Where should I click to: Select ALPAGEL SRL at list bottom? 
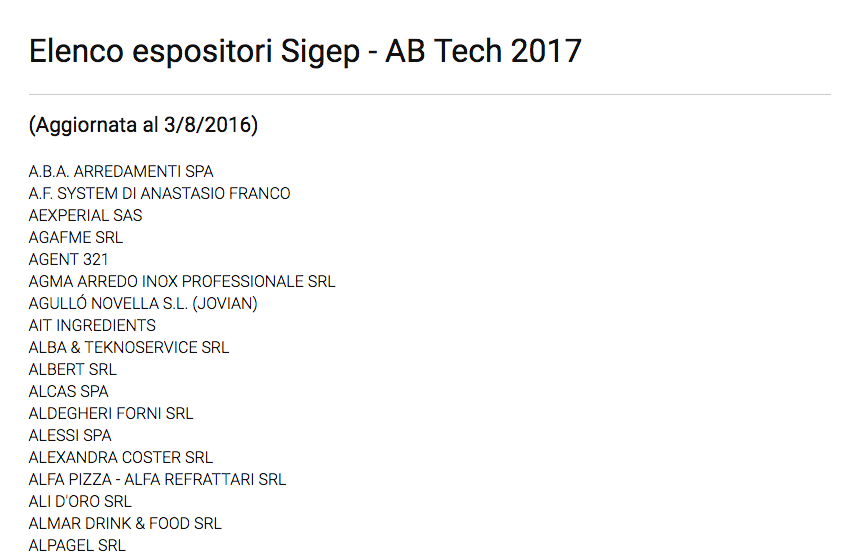[x=77, y=545]
